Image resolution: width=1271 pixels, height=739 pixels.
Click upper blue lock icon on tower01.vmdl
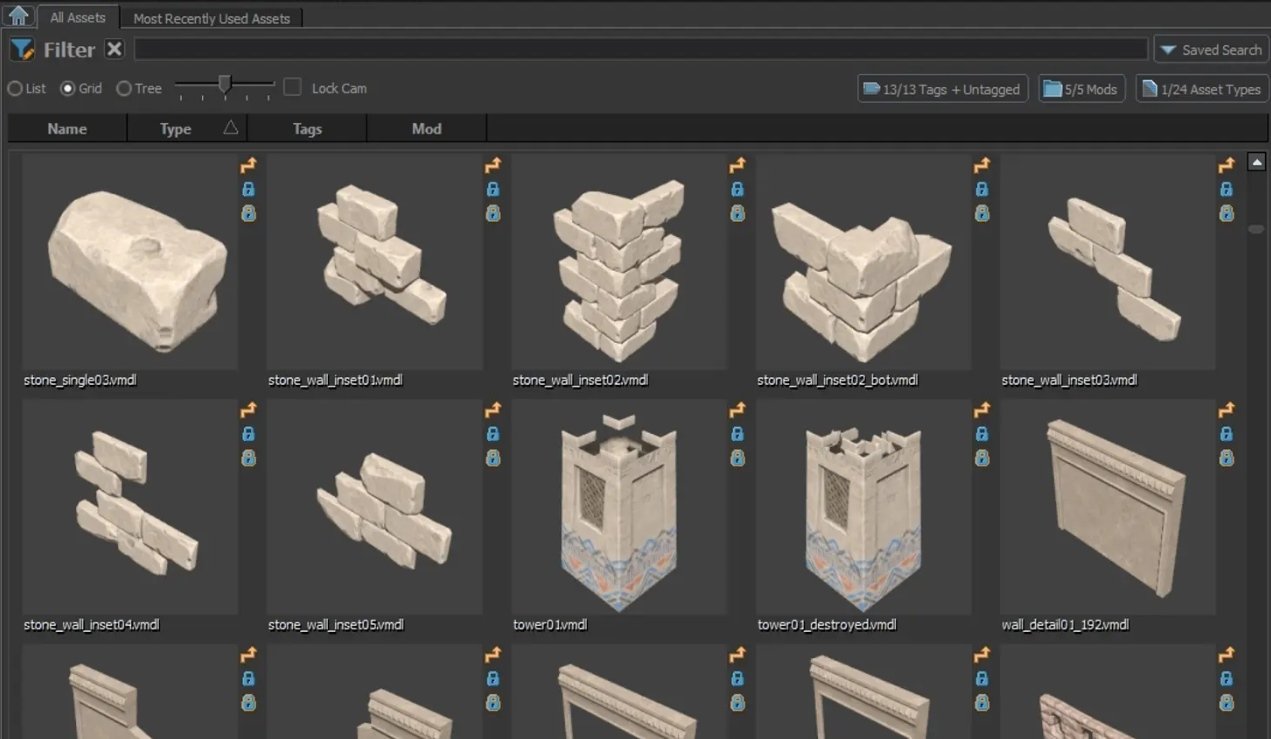(x=737, y=434)
